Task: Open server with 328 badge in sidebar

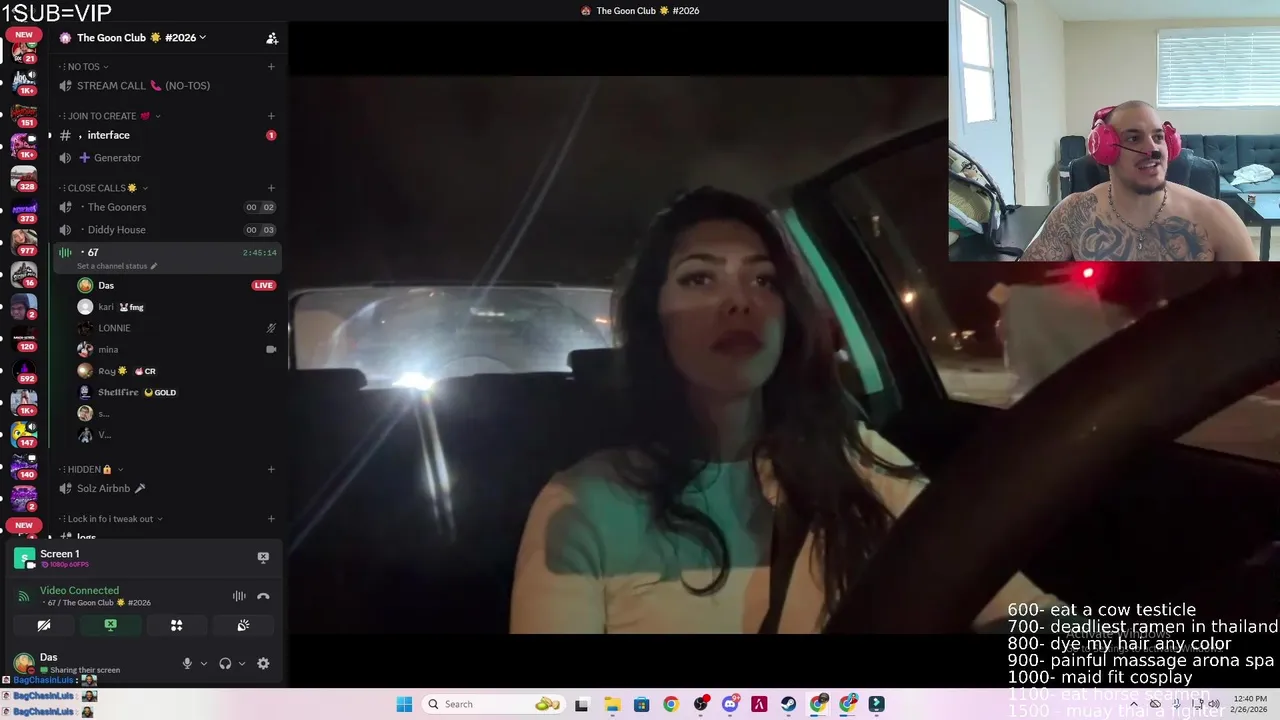Action: (24, 177)
